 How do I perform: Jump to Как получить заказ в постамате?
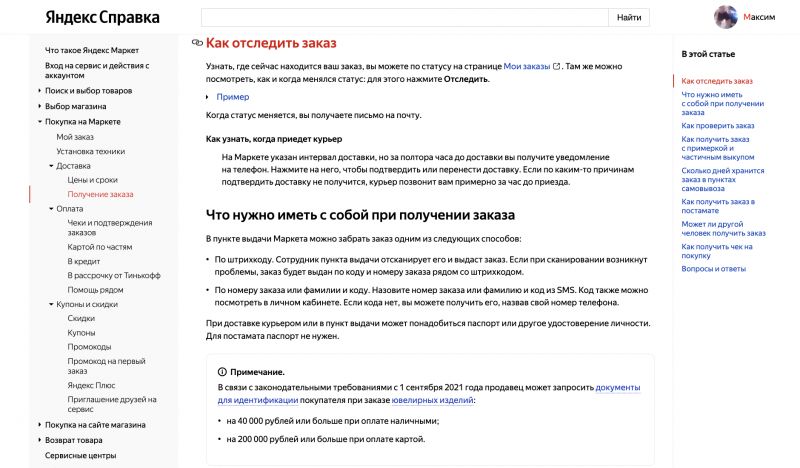tap(718, 206)
